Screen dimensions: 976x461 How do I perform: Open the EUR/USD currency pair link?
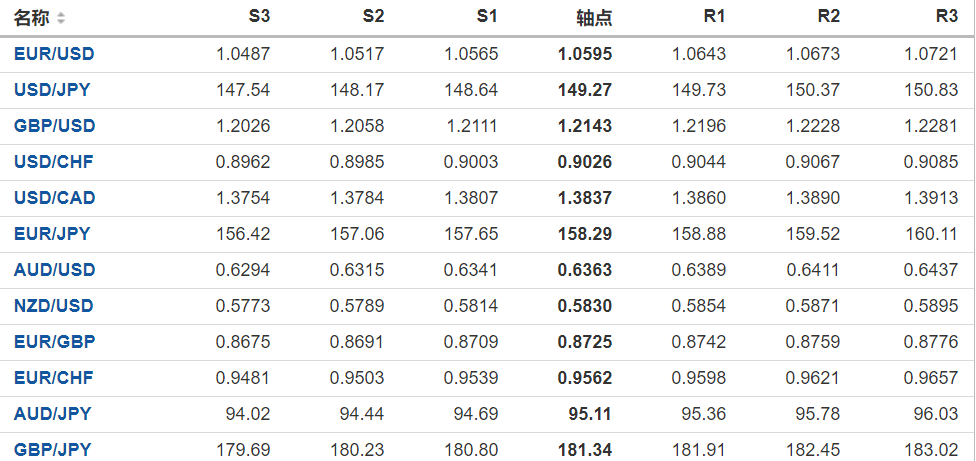pos(54,54)
